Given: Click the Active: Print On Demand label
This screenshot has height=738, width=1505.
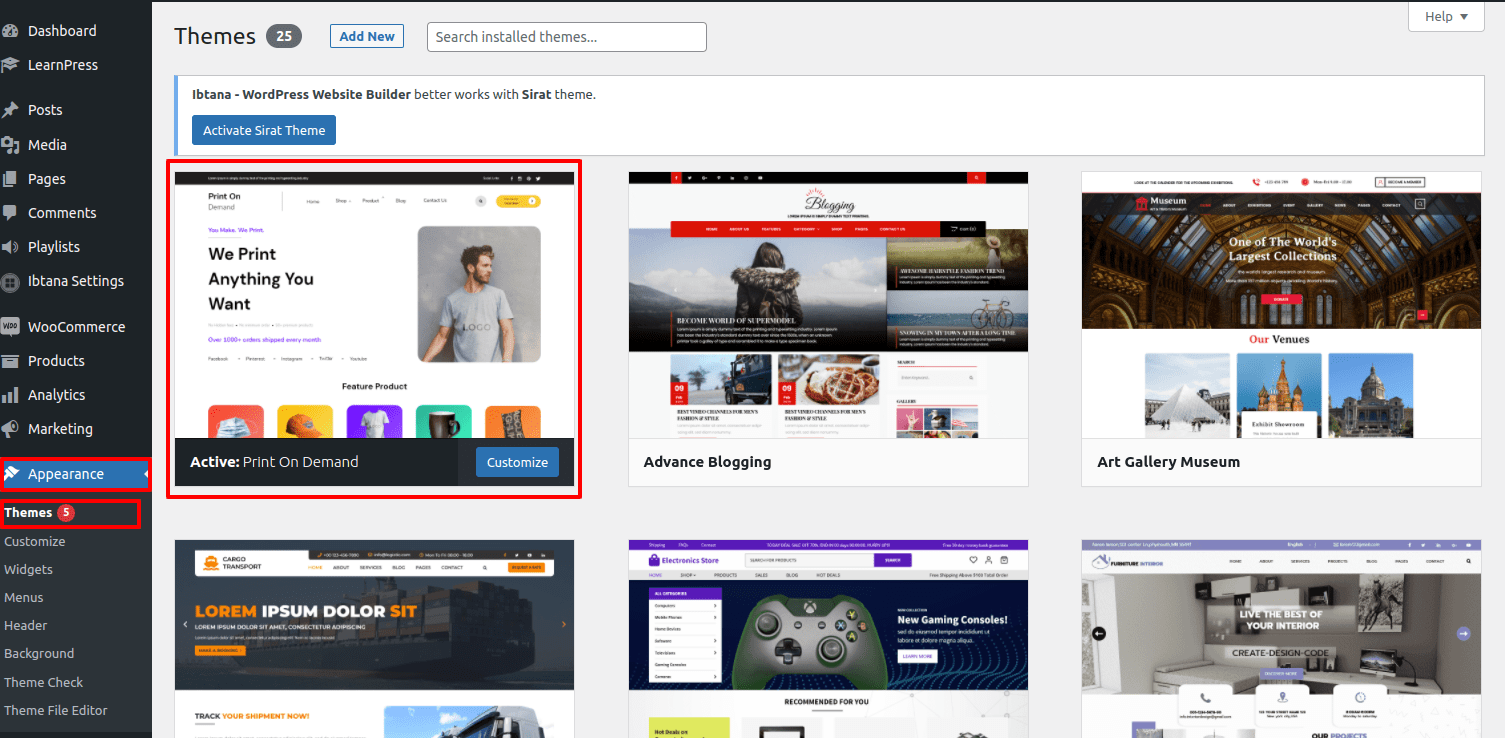Looking at the screenshot, I should pyautogui.click(x=274, y=462).
